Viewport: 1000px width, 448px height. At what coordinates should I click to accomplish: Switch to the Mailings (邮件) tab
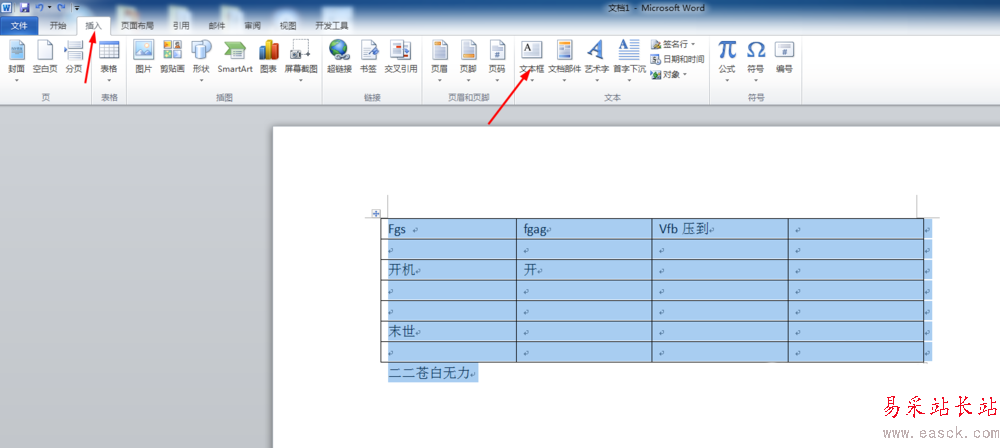[x=217, y=26]
